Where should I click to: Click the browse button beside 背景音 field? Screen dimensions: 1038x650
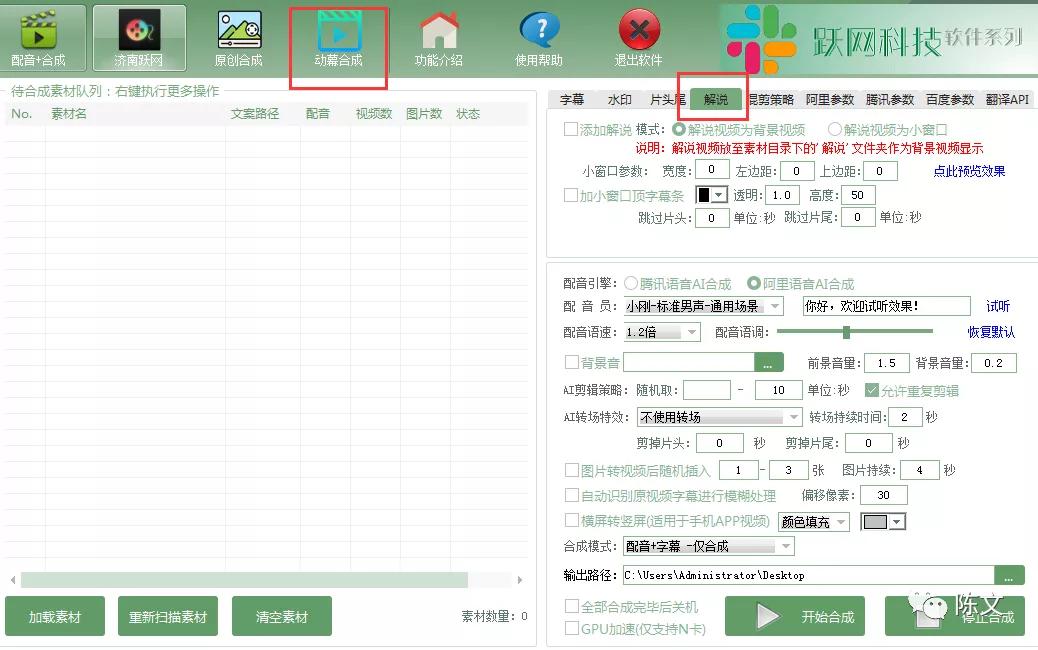(769, 363)
